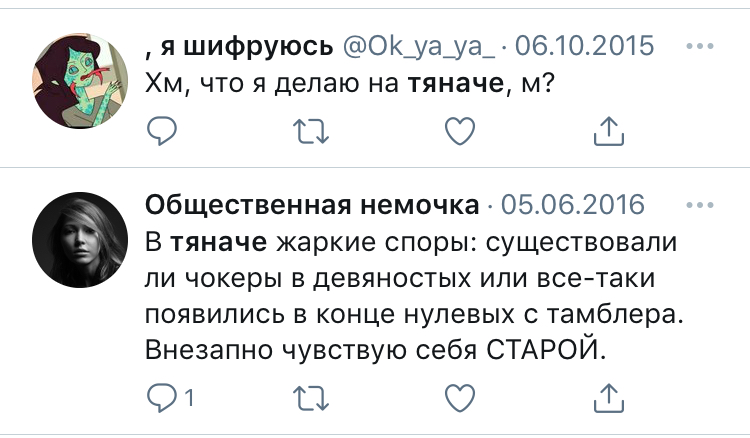Reply to the Ok_ya_ya_ tweet
Screen dimensions: 750x438
point(162,129)
